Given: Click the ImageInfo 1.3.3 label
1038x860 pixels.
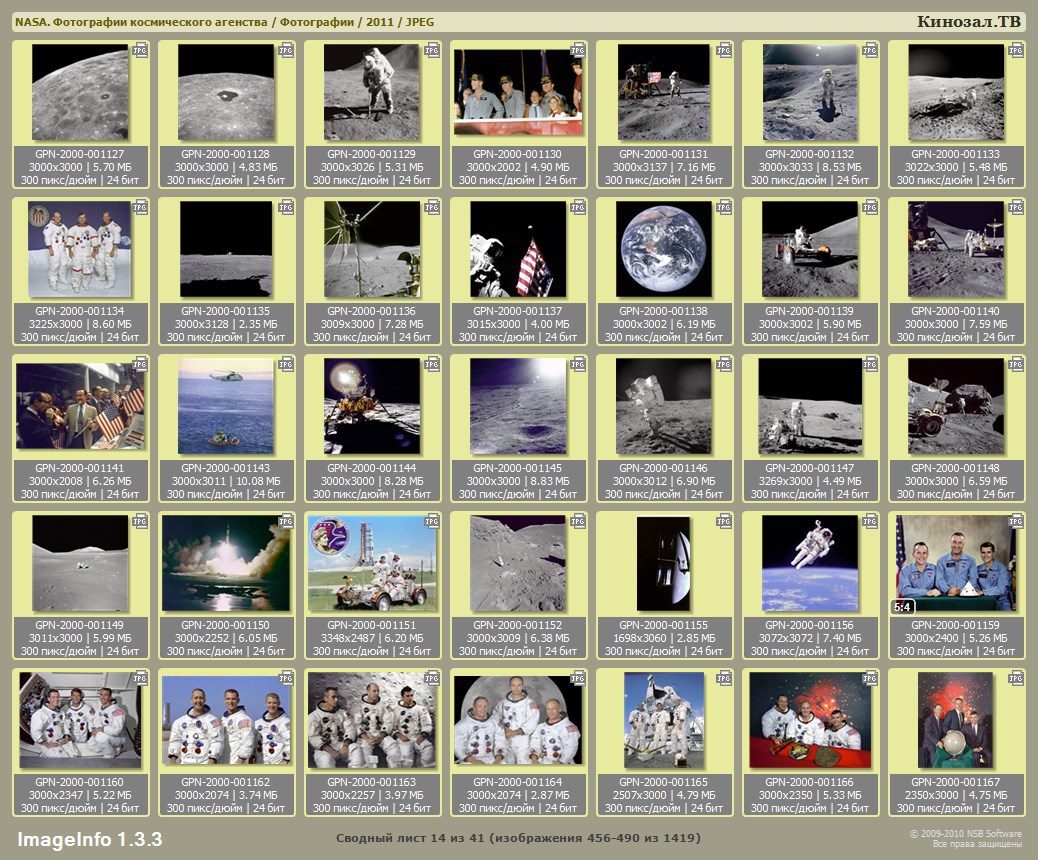Looking at the screenshot, I should click(x=89, y=838).
